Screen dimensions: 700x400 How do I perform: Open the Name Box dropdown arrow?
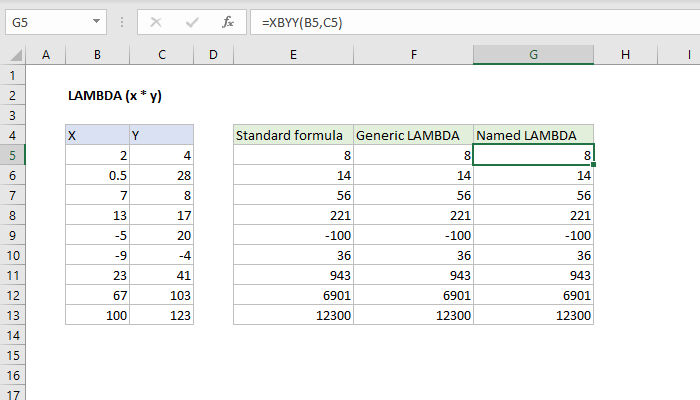pyautogui.click(x=96, y=21)
